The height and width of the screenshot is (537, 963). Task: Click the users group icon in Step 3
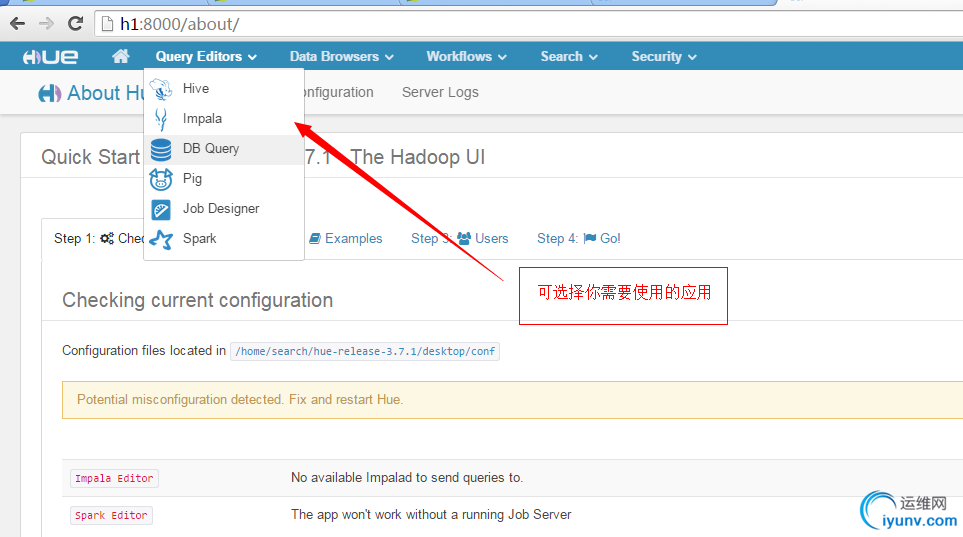(464, 238)
